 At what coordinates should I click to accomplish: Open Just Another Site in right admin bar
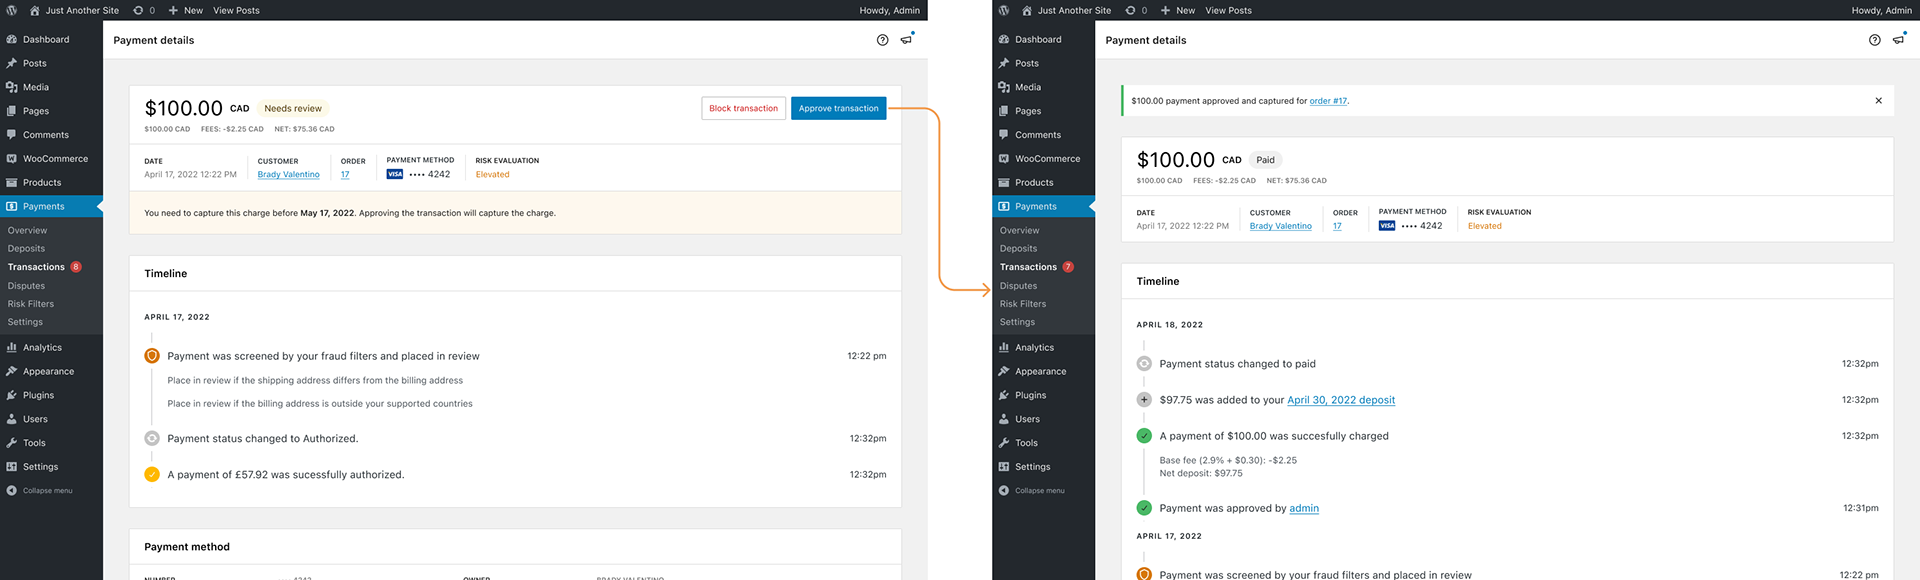pyautogui.click(x=1066, y=10)
